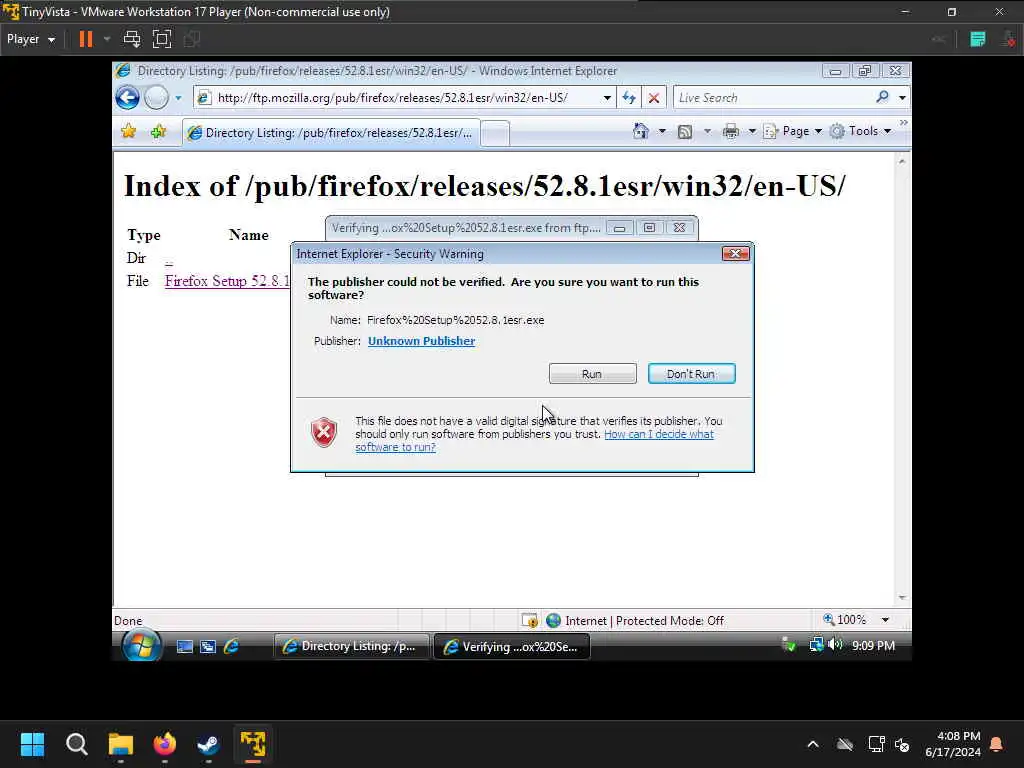Click host clock 4:08 PM date

[953, 744]
